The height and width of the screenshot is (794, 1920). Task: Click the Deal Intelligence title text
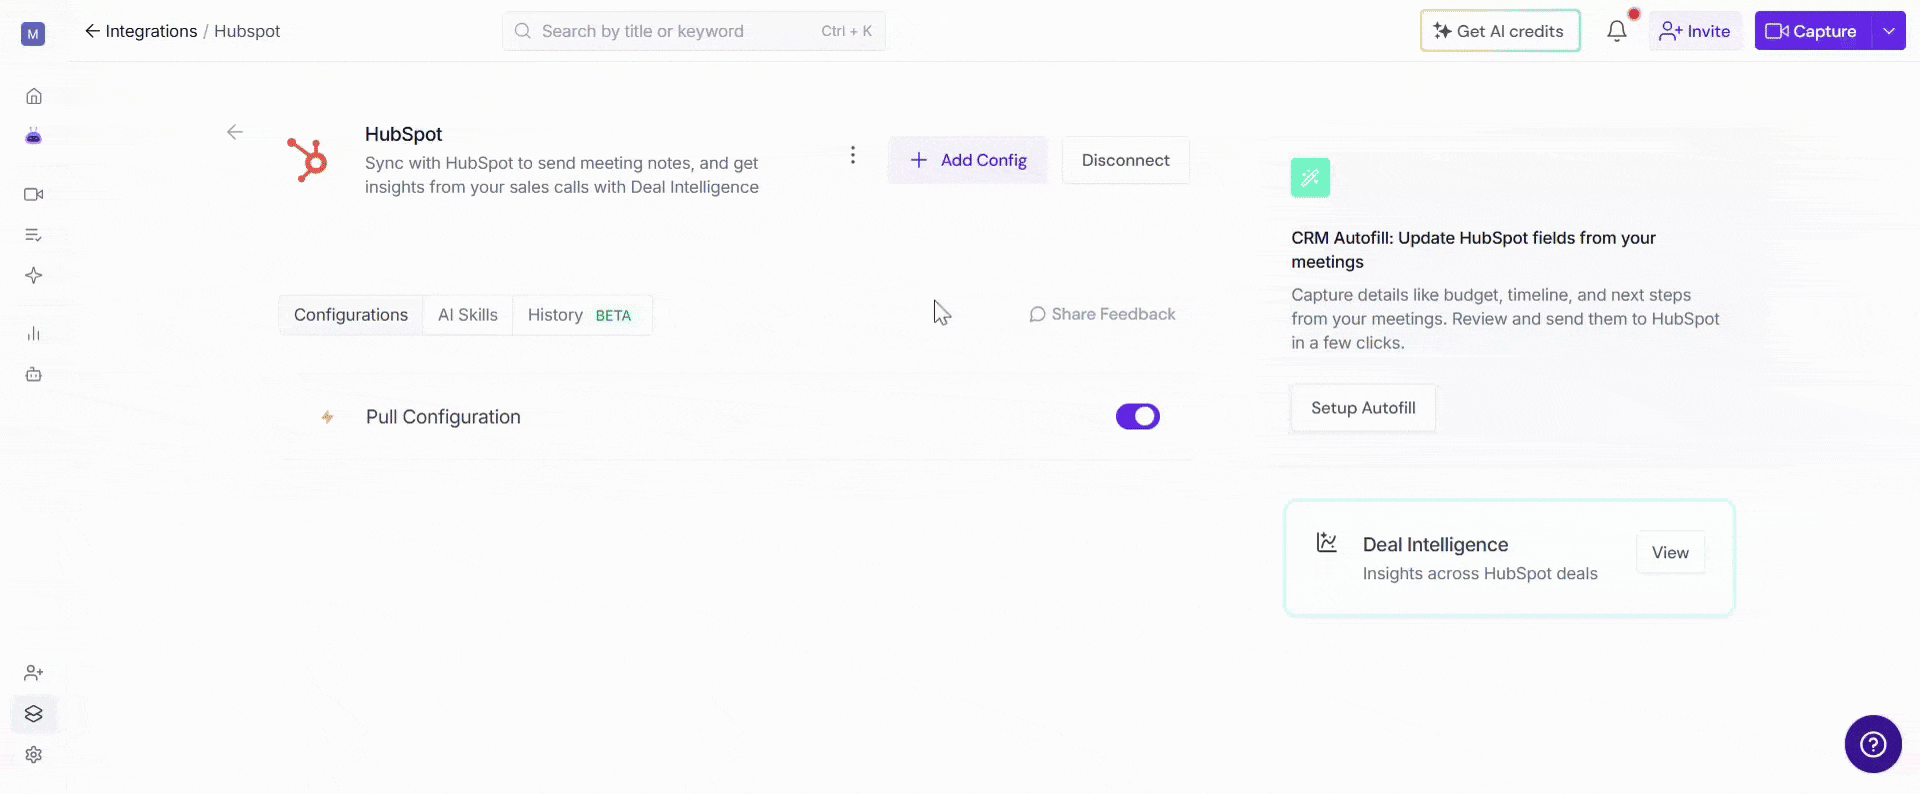tap(1435, 544)
